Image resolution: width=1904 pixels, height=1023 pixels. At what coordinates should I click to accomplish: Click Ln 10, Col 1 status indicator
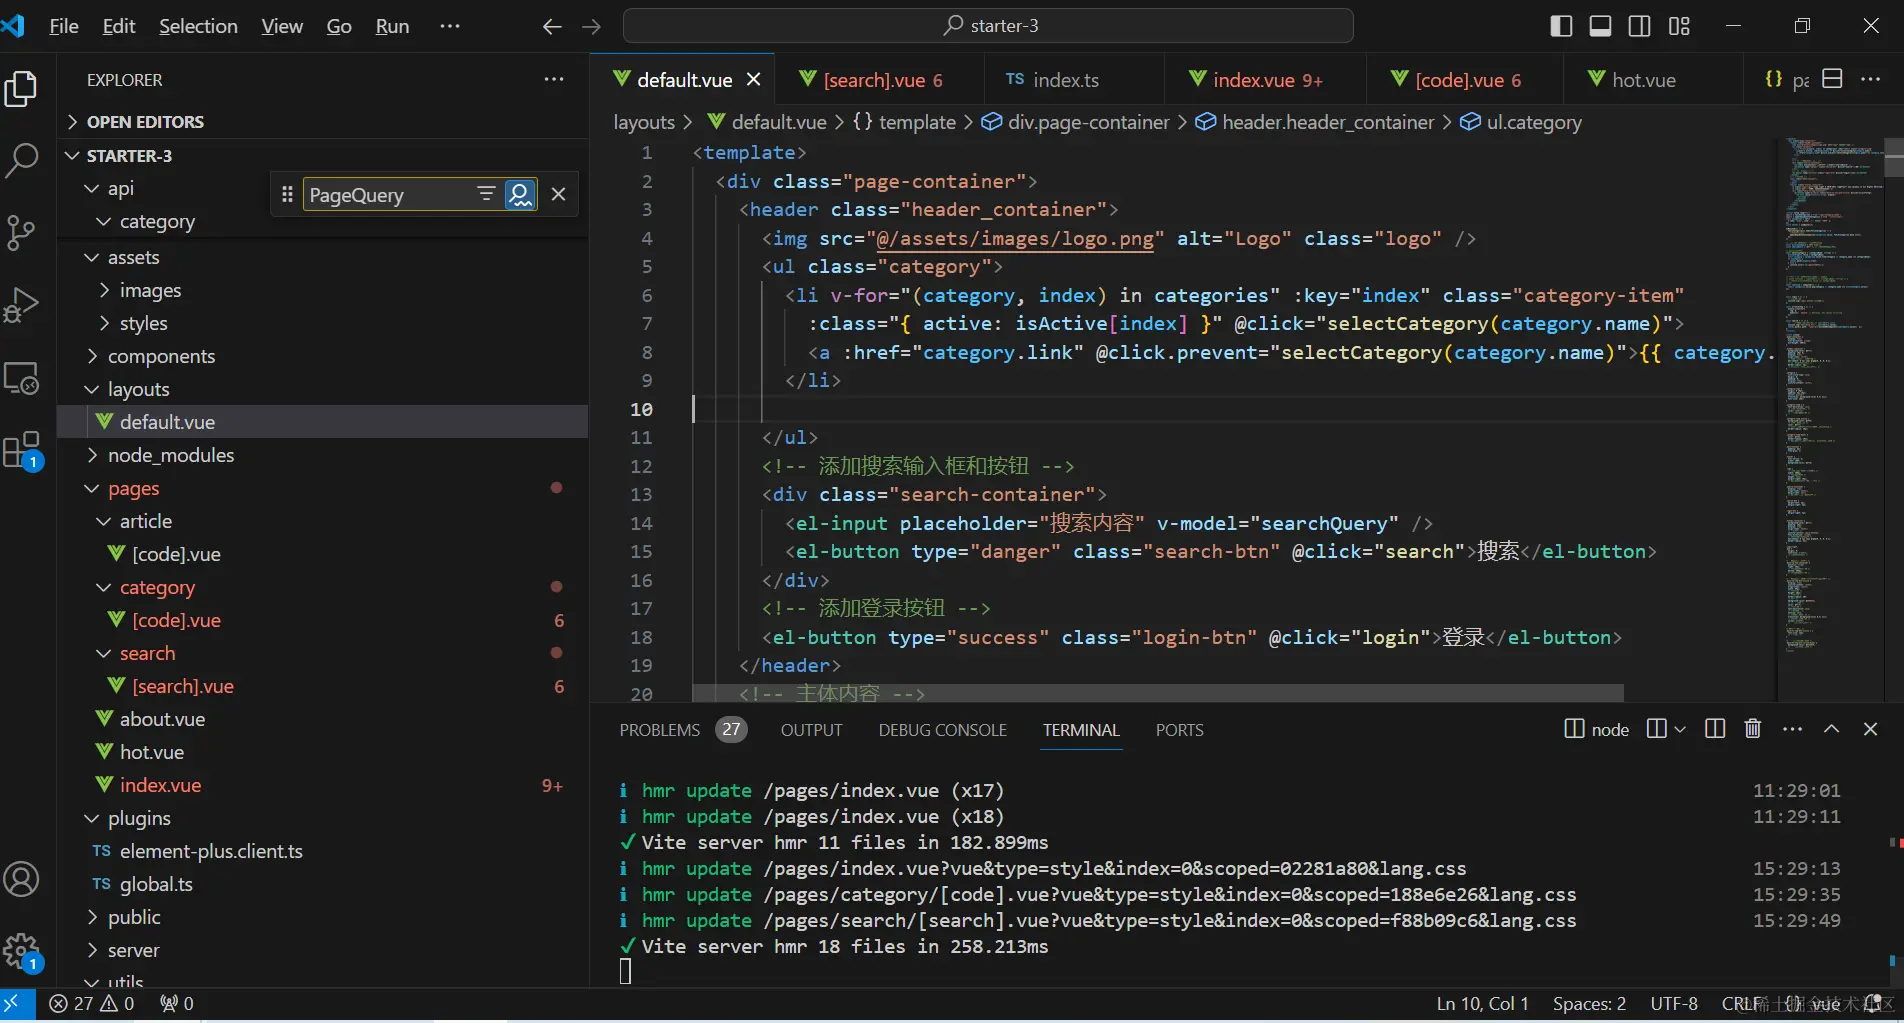[1482, 1003]
